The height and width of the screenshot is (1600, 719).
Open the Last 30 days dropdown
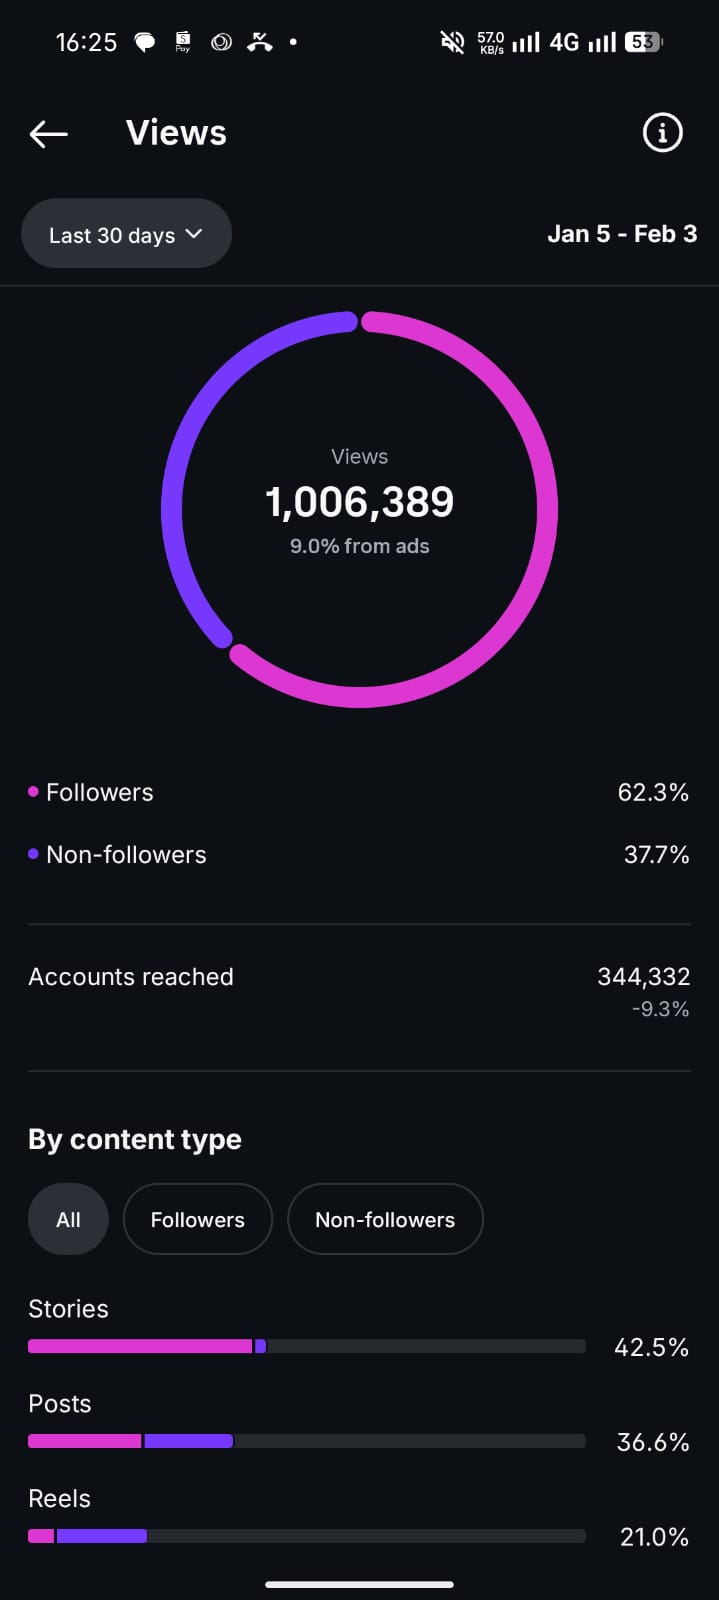(x=112, y=235)
